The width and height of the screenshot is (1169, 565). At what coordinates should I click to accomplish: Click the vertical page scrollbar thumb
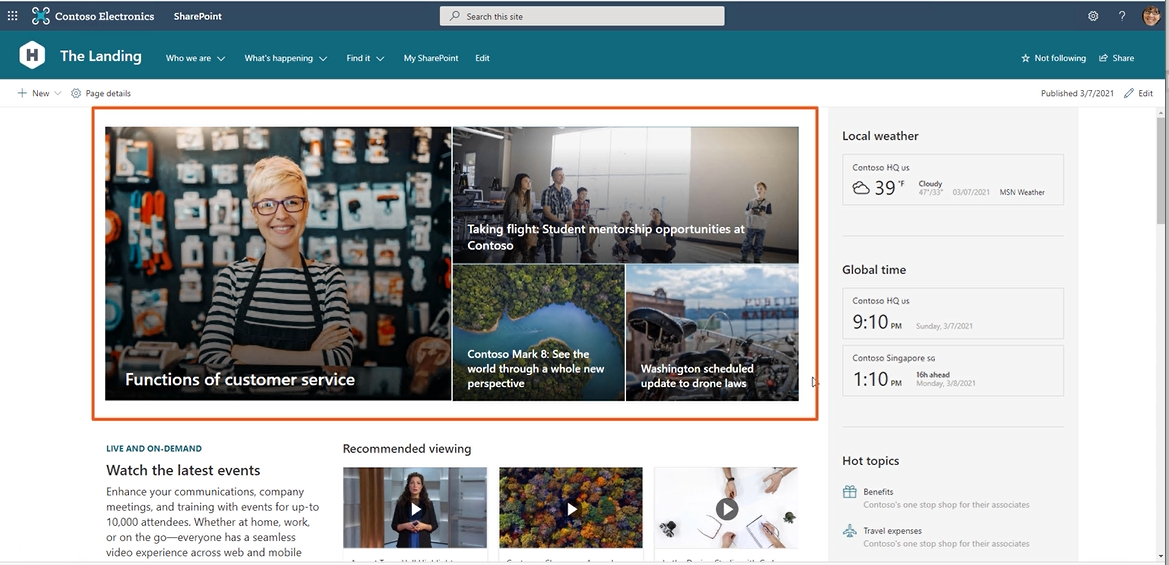click(1162, 170)
